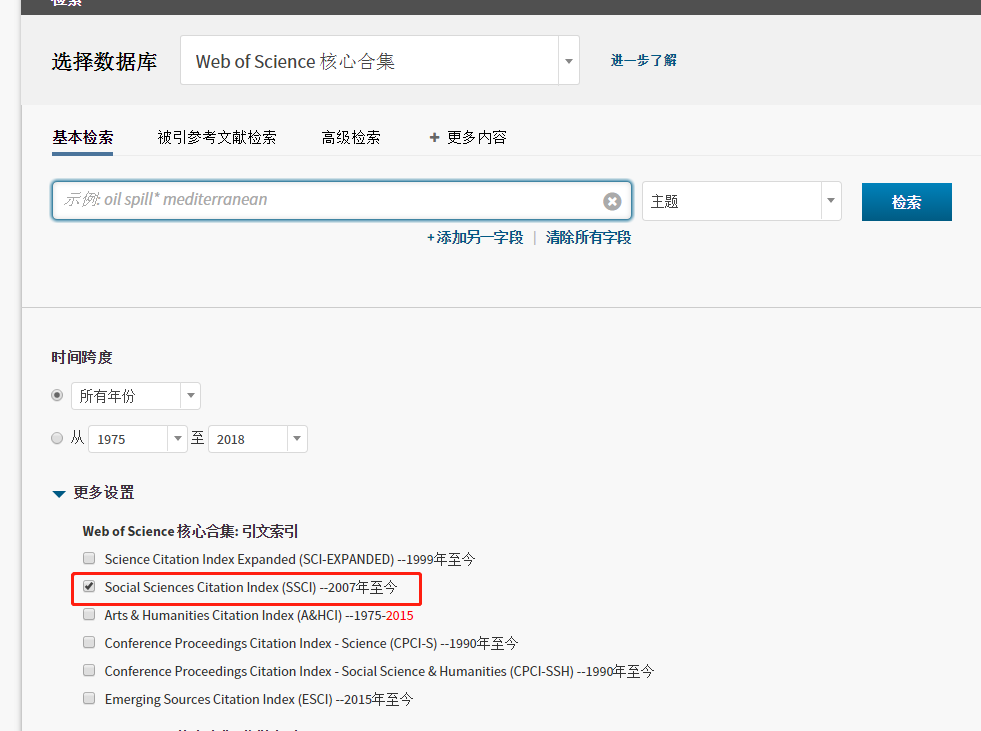The height and width of the screenshot is (731, 981).
Task: Enable the Emerging Sources Citation Index checkbox
Action: point(89,698)
